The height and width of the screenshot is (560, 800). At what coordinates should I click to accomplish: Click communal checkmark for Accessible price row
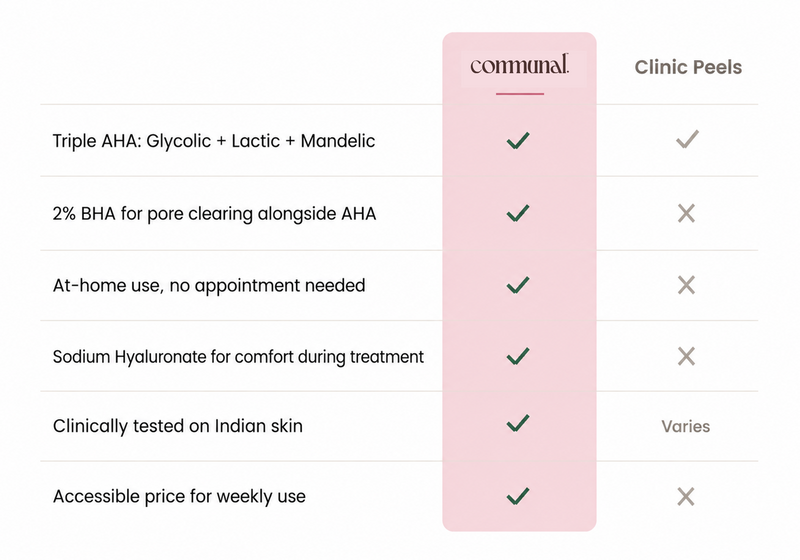pos(518,496)
